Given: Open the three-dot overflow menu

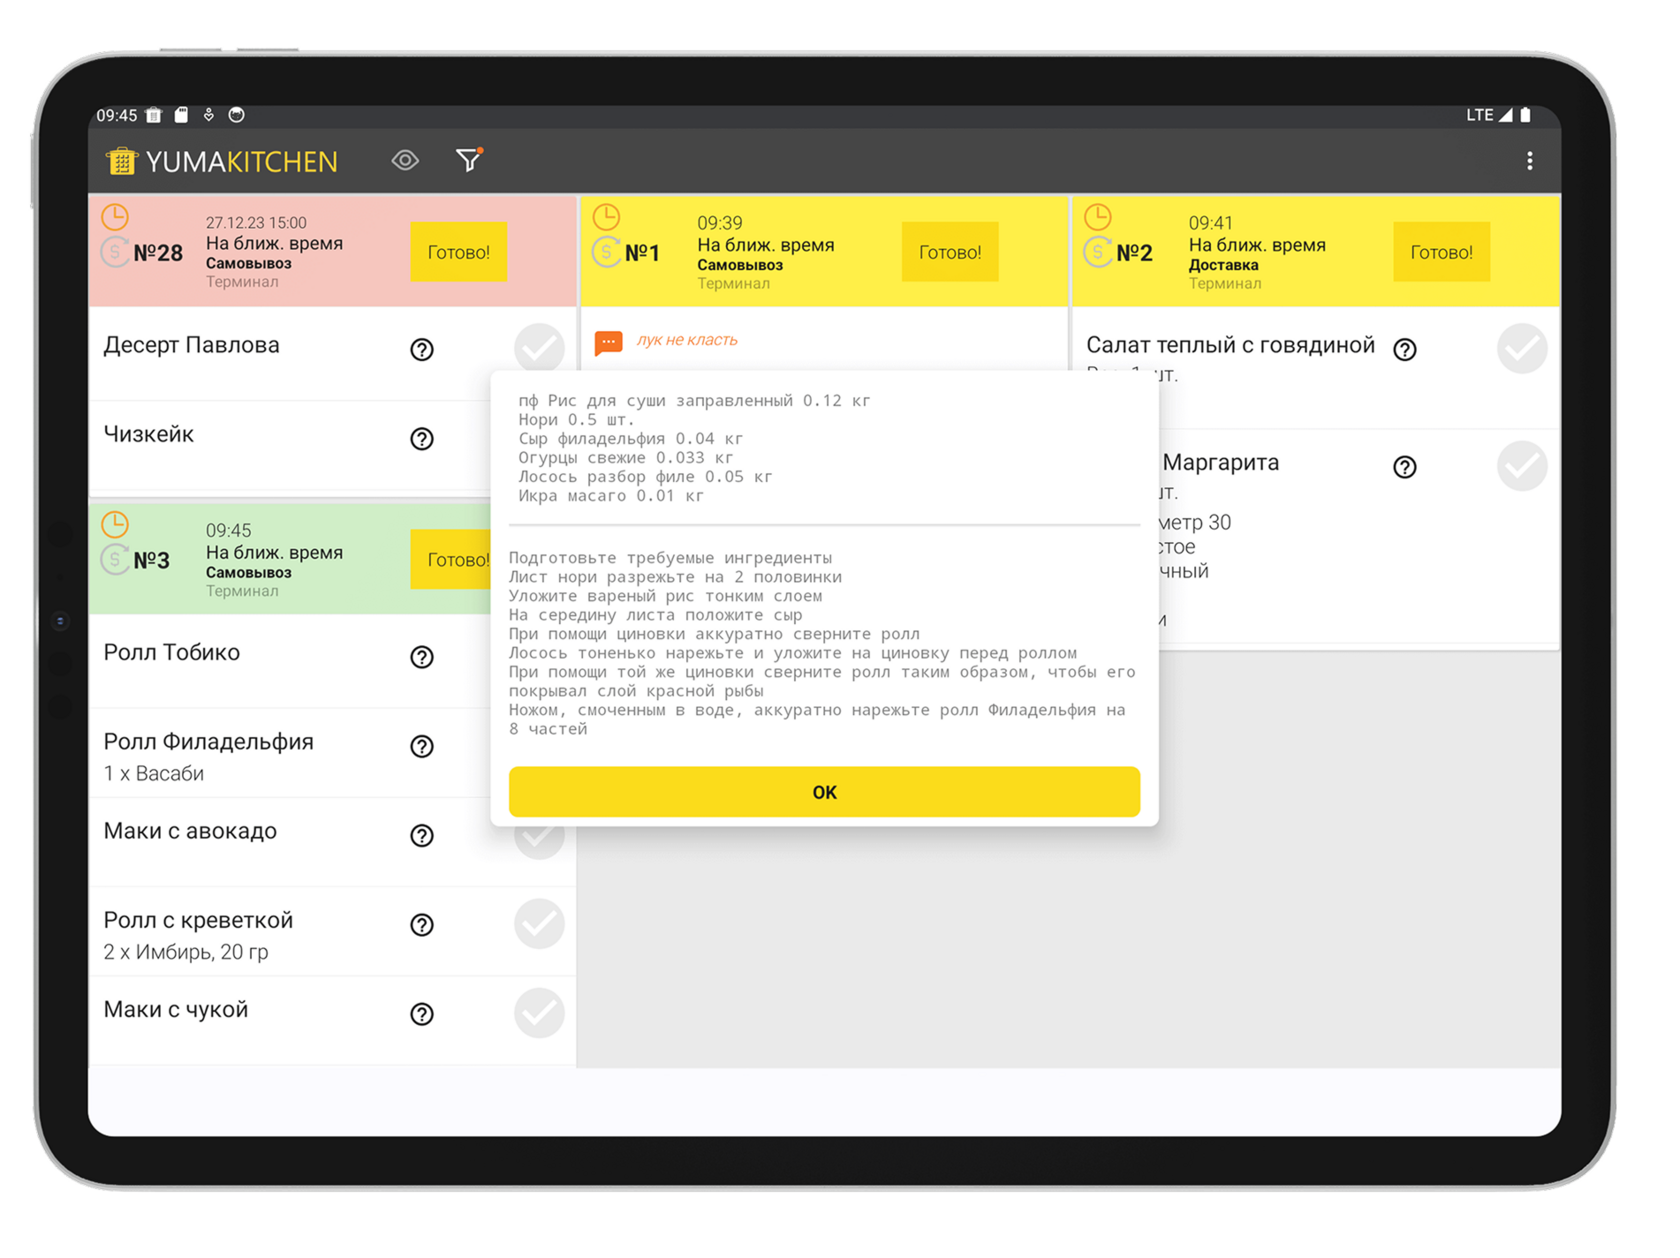Looking at the screenshot, I should [1529, 161].
